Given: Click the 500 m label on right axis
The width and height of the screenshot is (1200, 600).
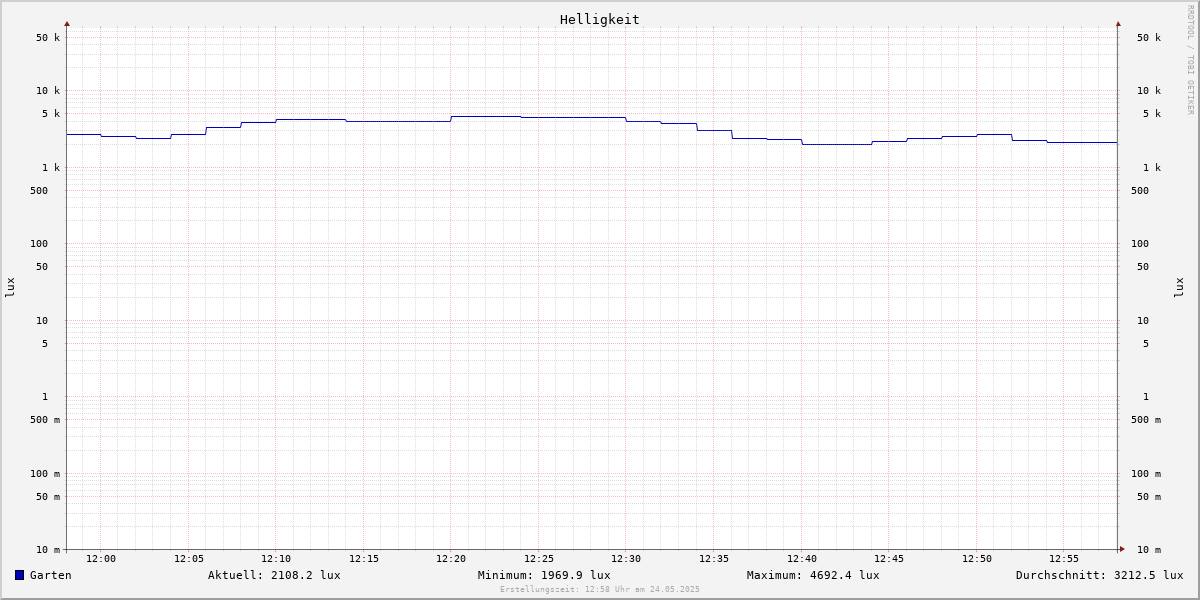Looking at the screenshot, I should tap(1146, 420).
